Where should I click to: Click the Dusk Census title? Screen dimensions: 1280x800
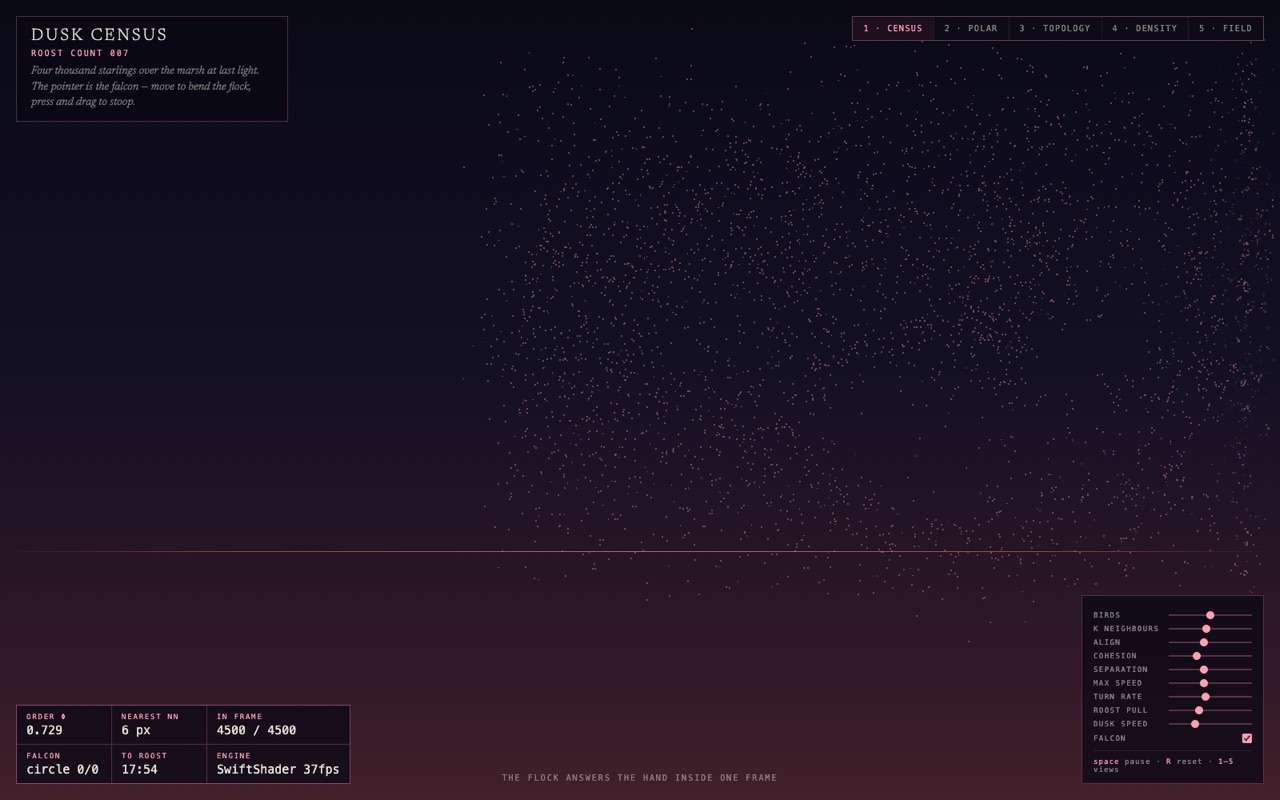click(x=99, y=35)
